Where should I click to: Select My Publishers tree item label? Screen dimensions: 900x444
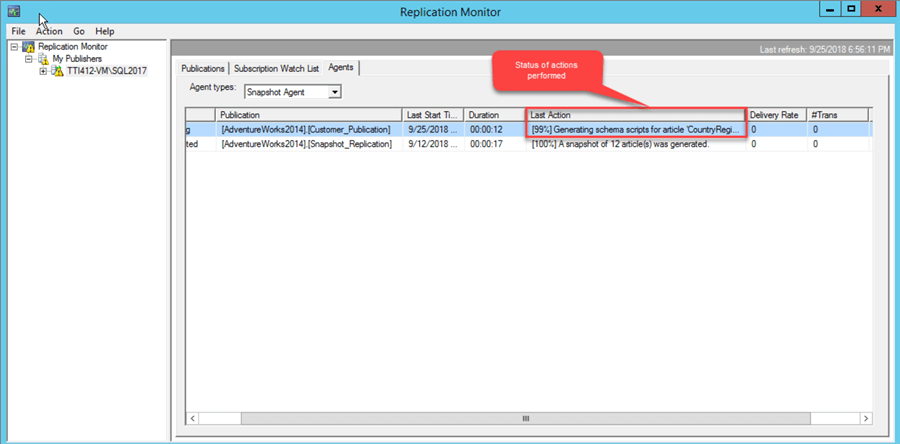[77, 59]
